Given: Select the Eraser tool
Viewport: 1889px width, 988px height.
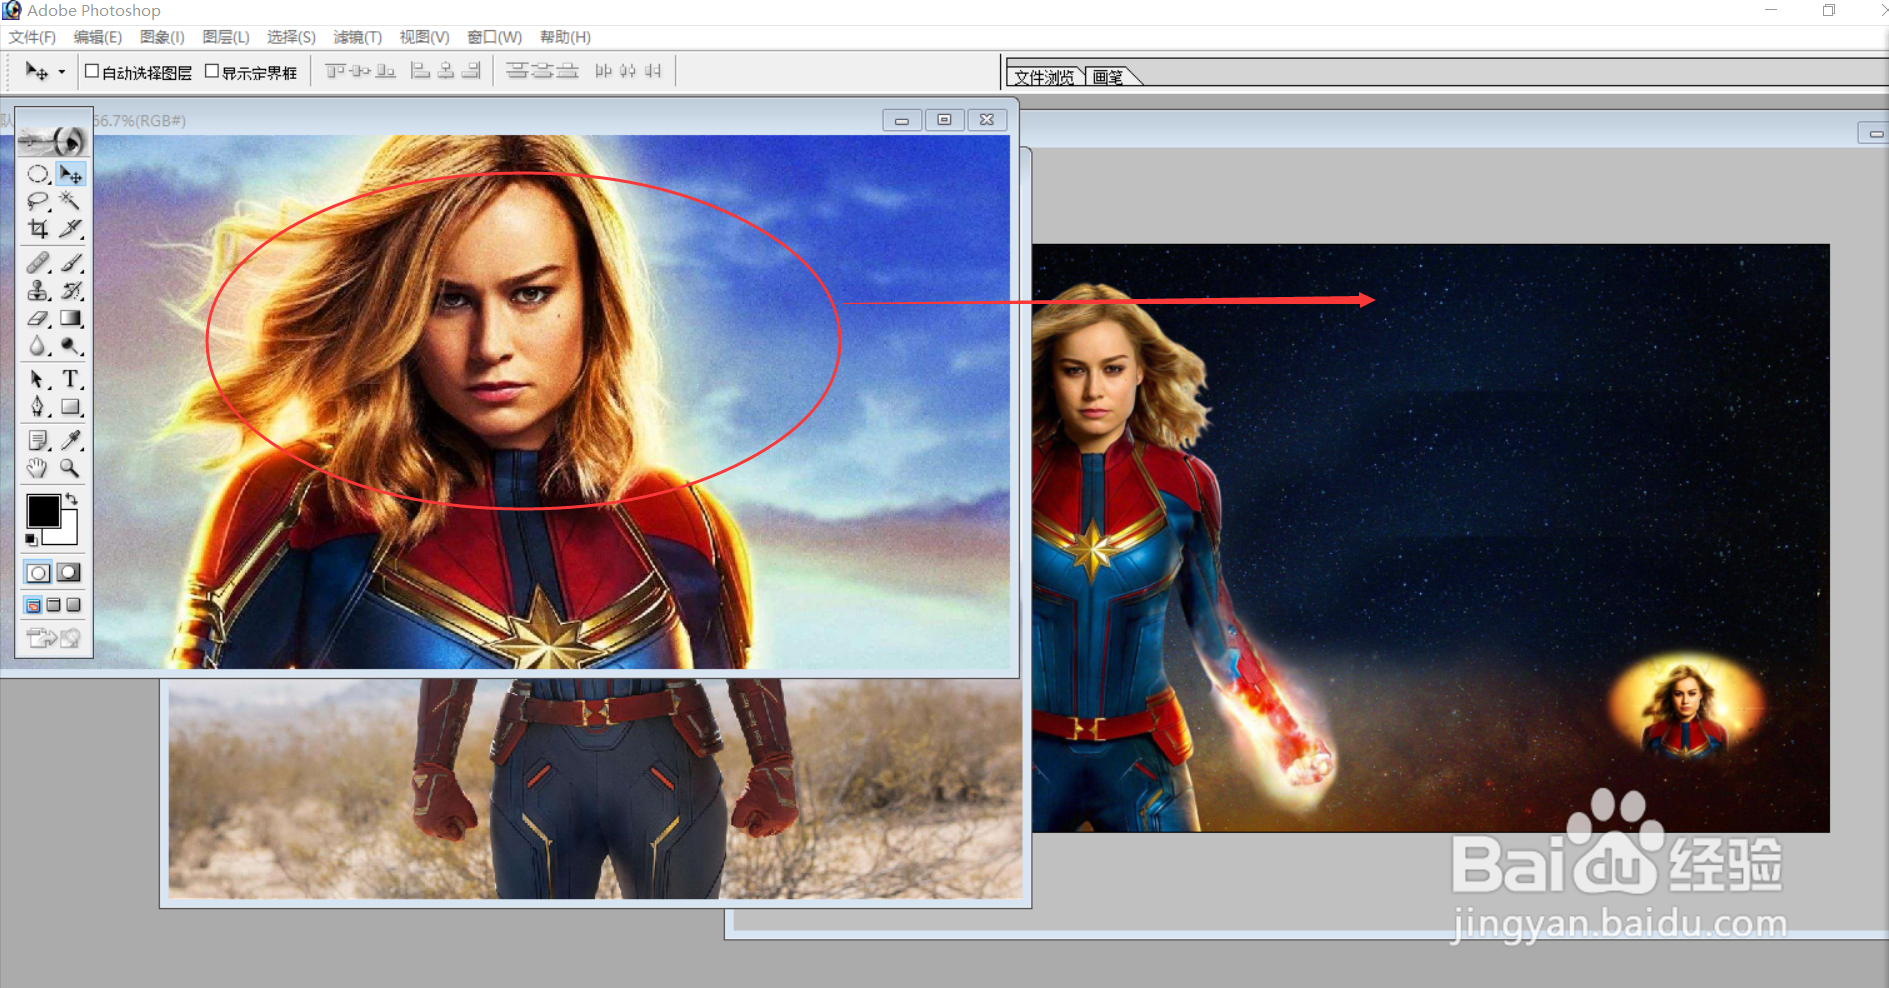Looking at the screenshot, I should click(x=38, y=319).
